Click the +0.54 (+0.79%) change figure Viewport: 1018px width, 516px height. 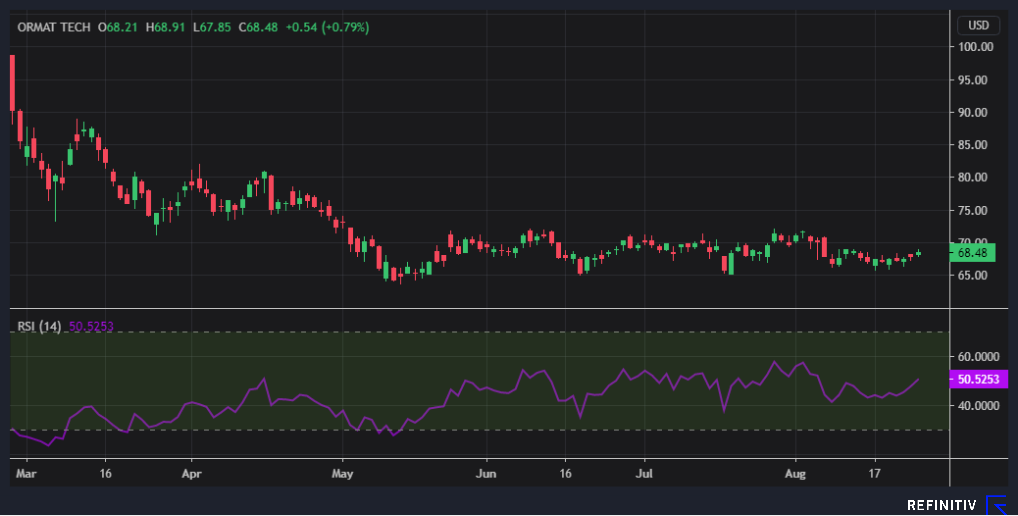point(327,27)
